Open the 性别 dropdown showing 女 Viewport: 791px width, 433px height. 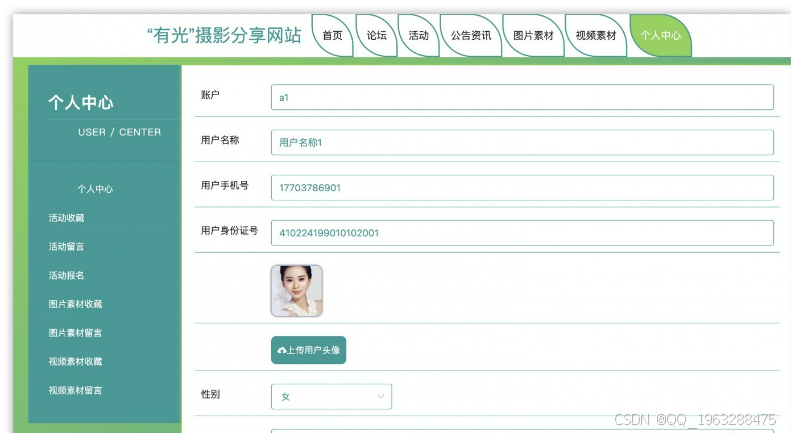pos(331,397)
